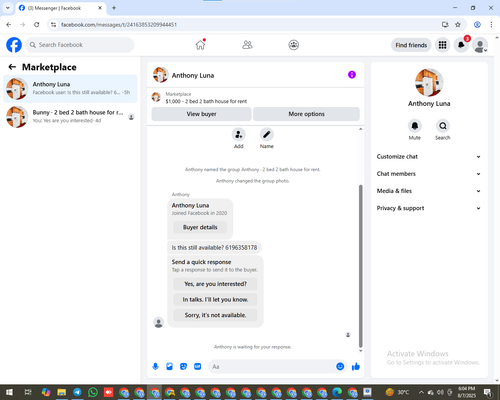Open the apps menu grid icon

click(x=442, y=45)
